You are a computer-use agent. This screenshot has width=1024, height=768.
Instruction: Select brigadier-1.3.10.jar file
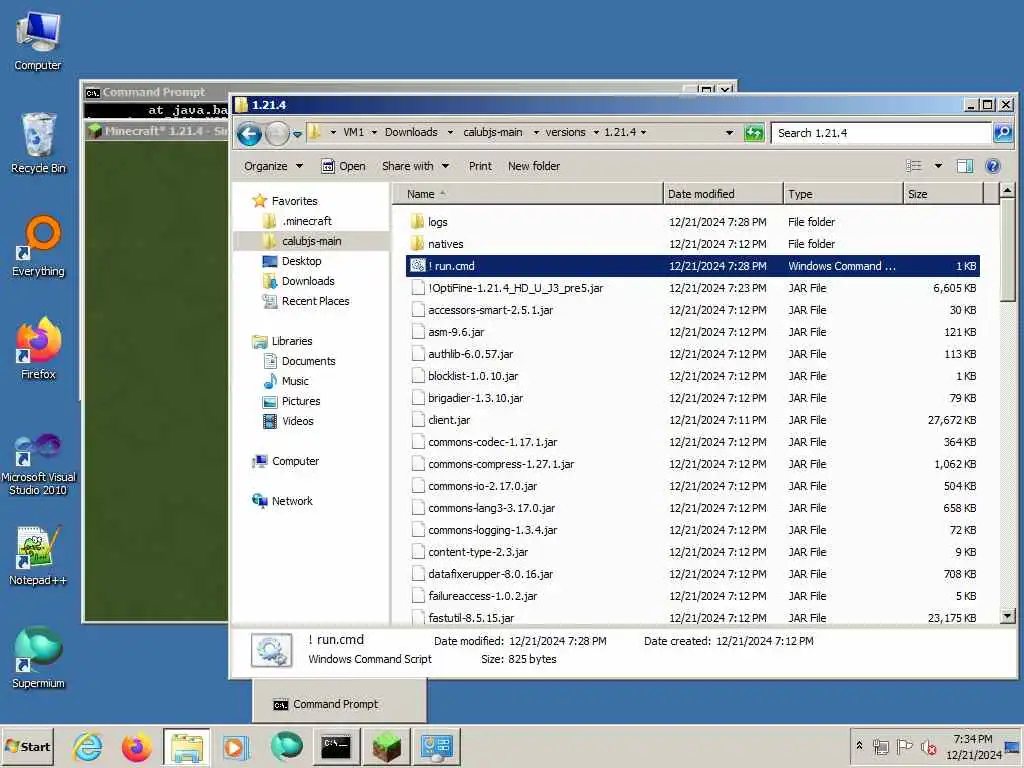click(x=475, y=398)
